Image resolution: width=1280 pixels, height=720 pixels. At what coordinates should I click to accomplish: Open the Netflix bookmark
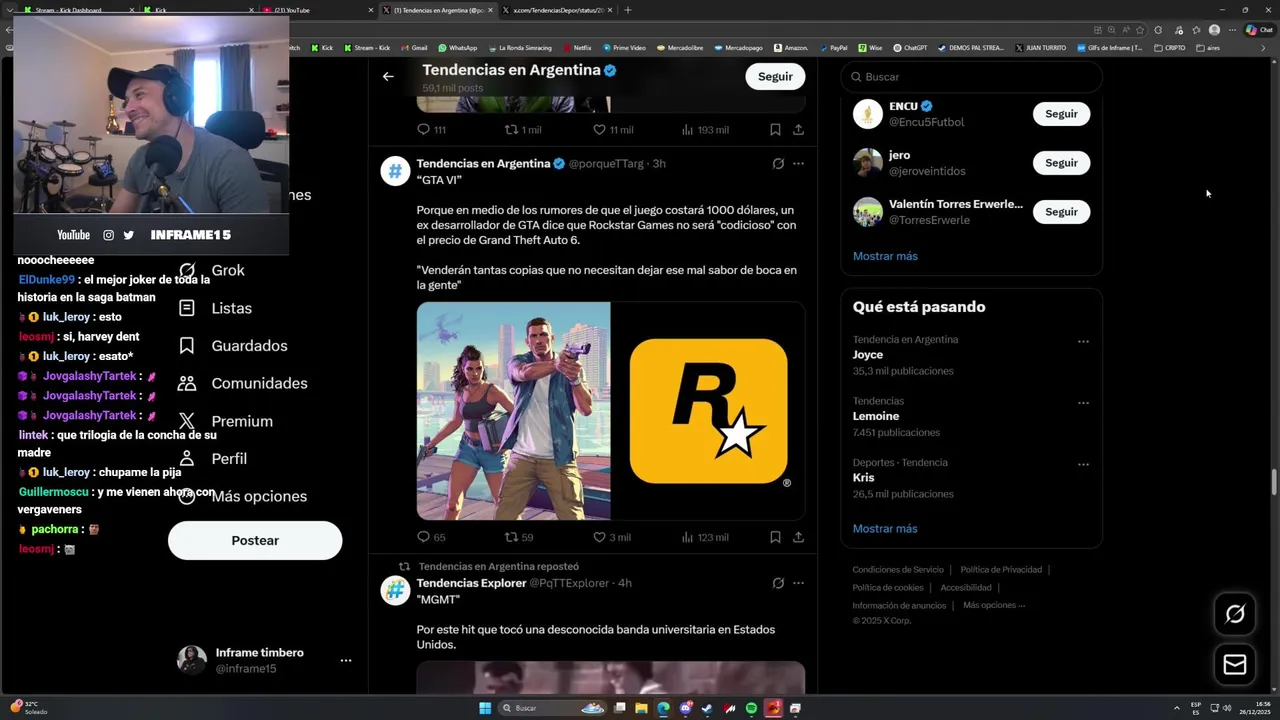577,47
